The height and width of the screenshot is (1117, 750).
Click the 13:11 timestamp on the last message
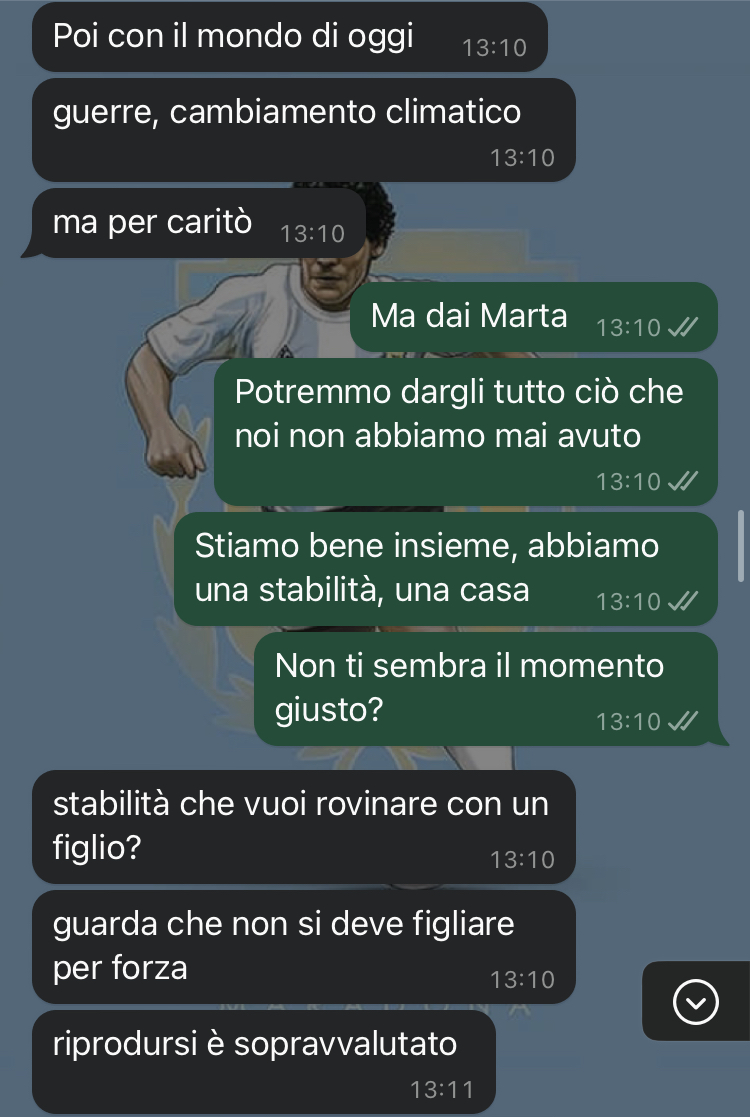point(442,1089)
